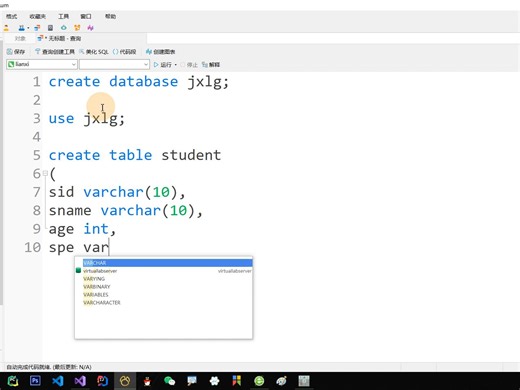Click 运行 to run the query
The height and width of the screenshot is (390, 520).
(163, 65)
